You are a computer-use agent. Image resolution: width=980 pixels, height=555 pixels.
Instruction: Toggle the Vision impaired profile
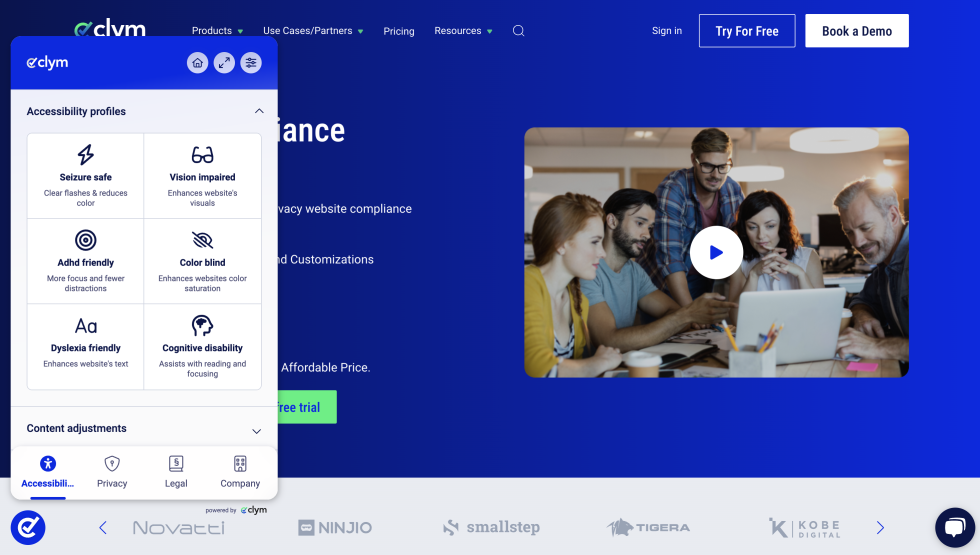[202, 176]
